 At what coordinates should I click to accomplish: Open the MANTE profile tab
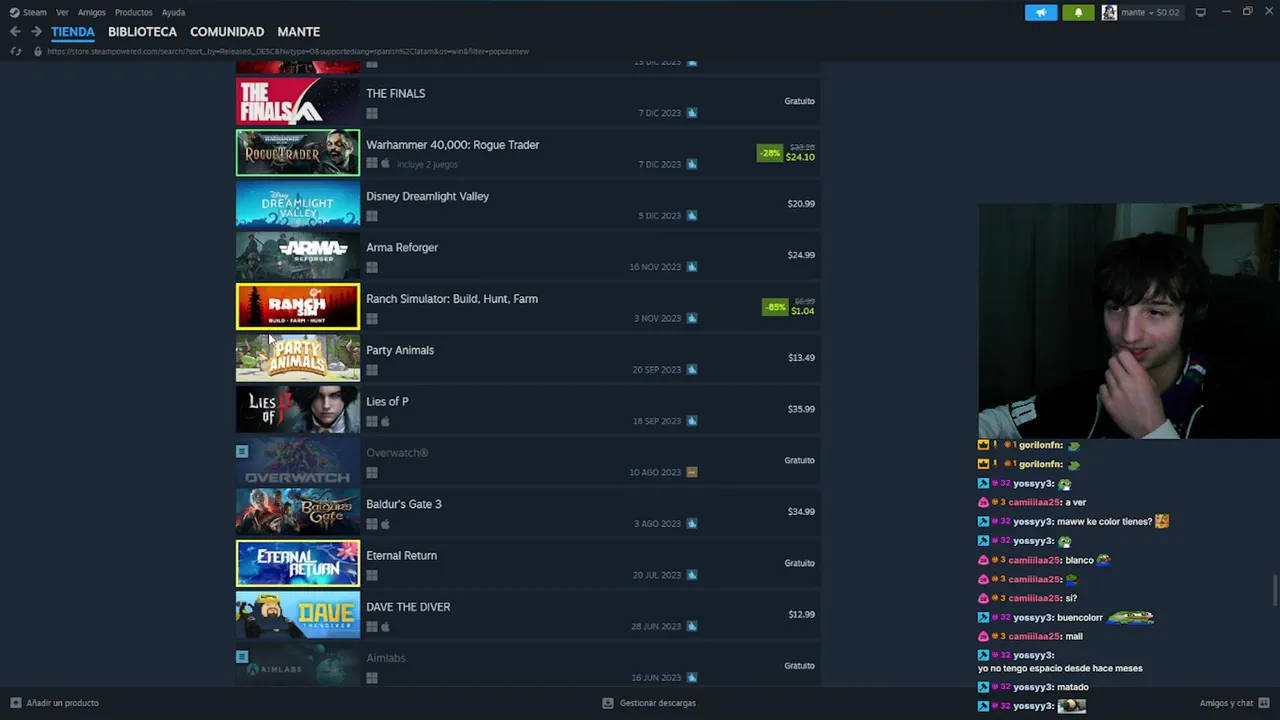tap(298, 32)
